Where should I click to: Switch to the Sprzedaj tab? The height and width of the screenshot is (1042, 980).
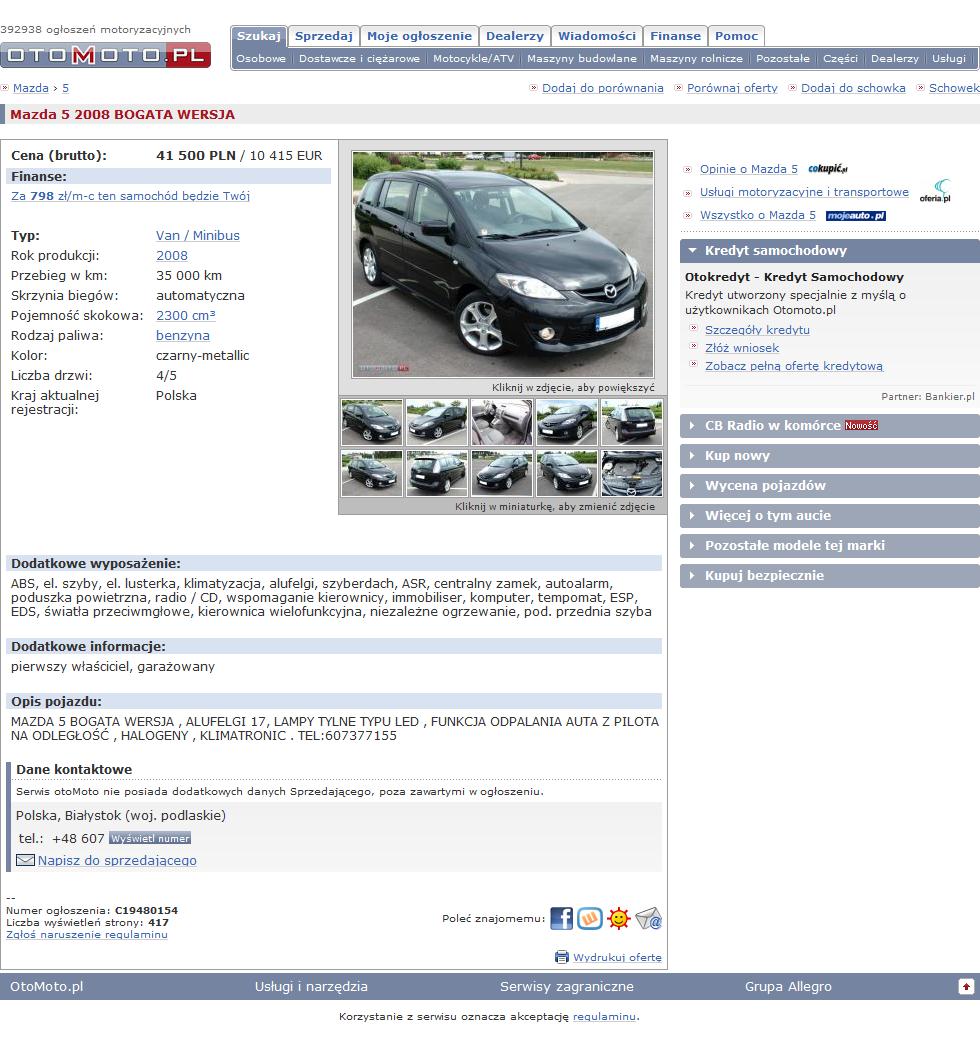click(x=324, y=36)
